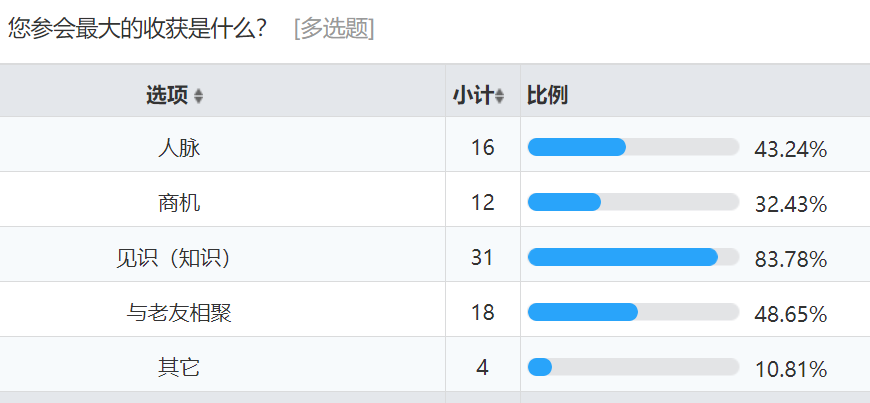This screenshot has width=870, height=403.
Task: Sort by the 小计 column arrow icon
Action: (x=499, y=96)
